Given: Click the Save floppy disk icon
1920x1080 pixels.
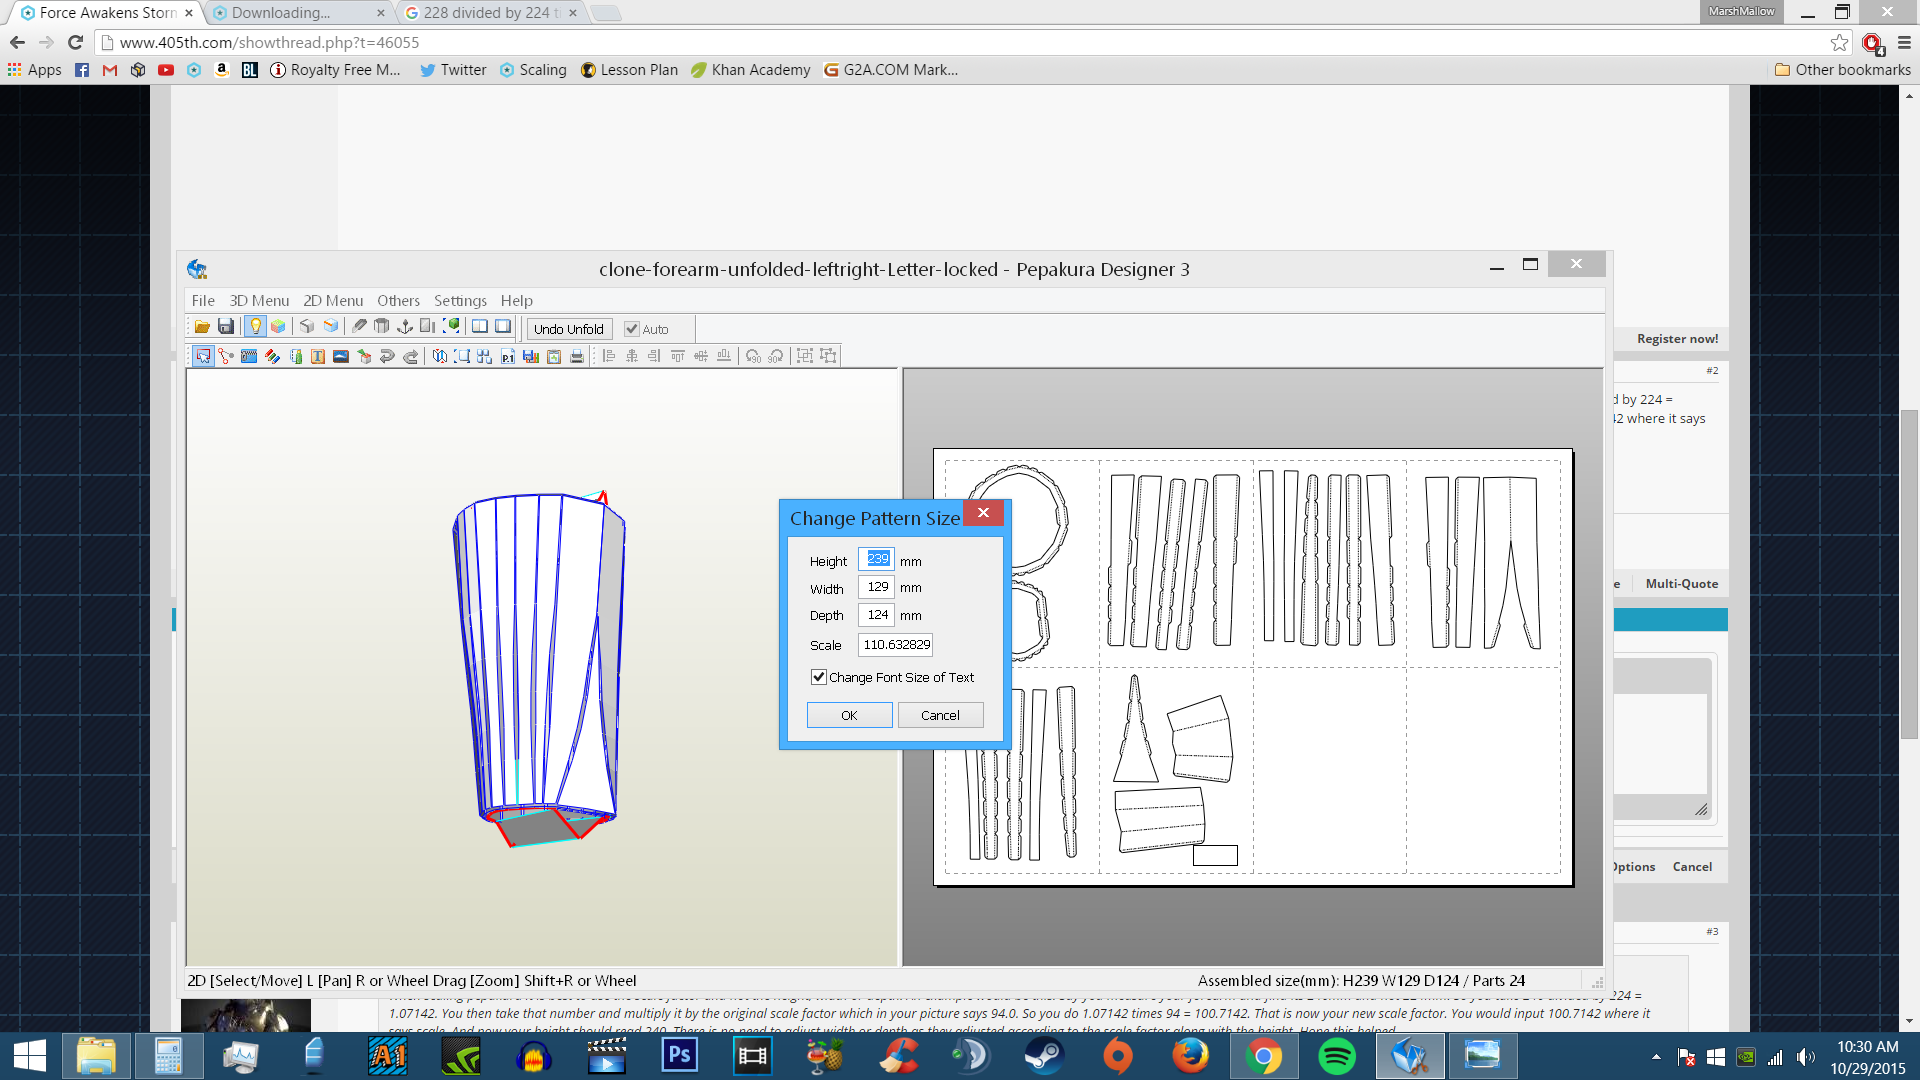Looking at the screenshot, I should tap(226, 327).
